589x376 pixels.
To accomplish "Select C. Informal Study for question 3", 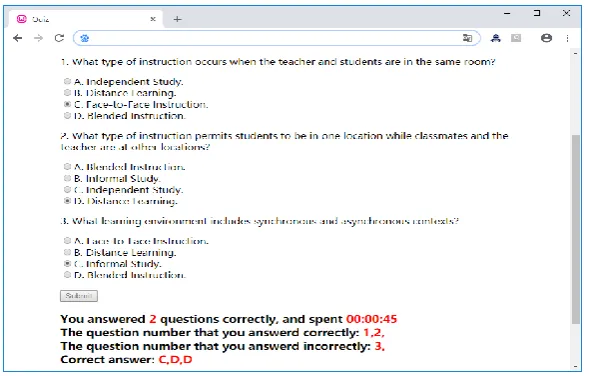I will 67,263.
